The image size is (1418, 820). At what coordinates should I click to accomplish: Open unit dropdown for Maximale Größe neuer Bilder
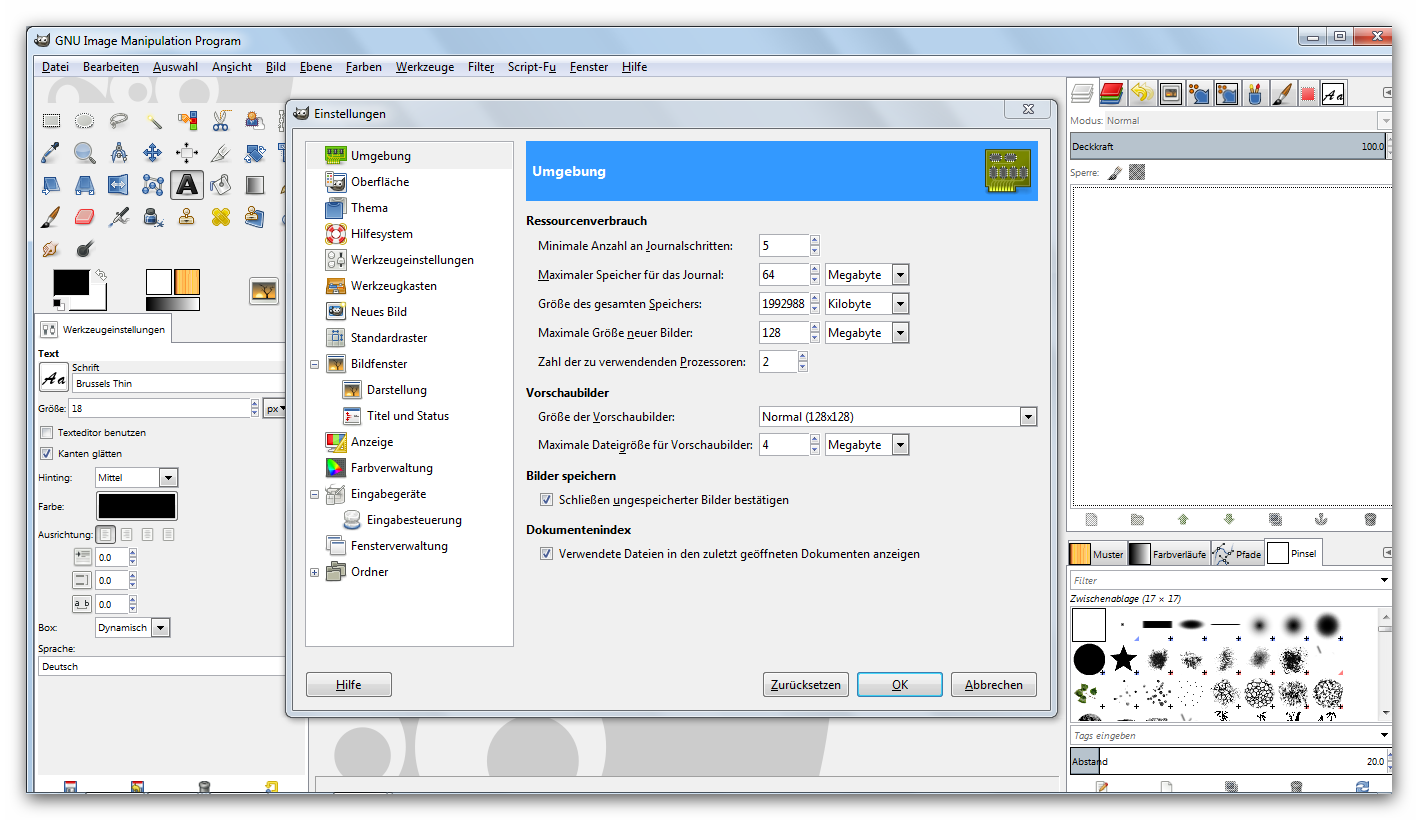tap(900, 333)
